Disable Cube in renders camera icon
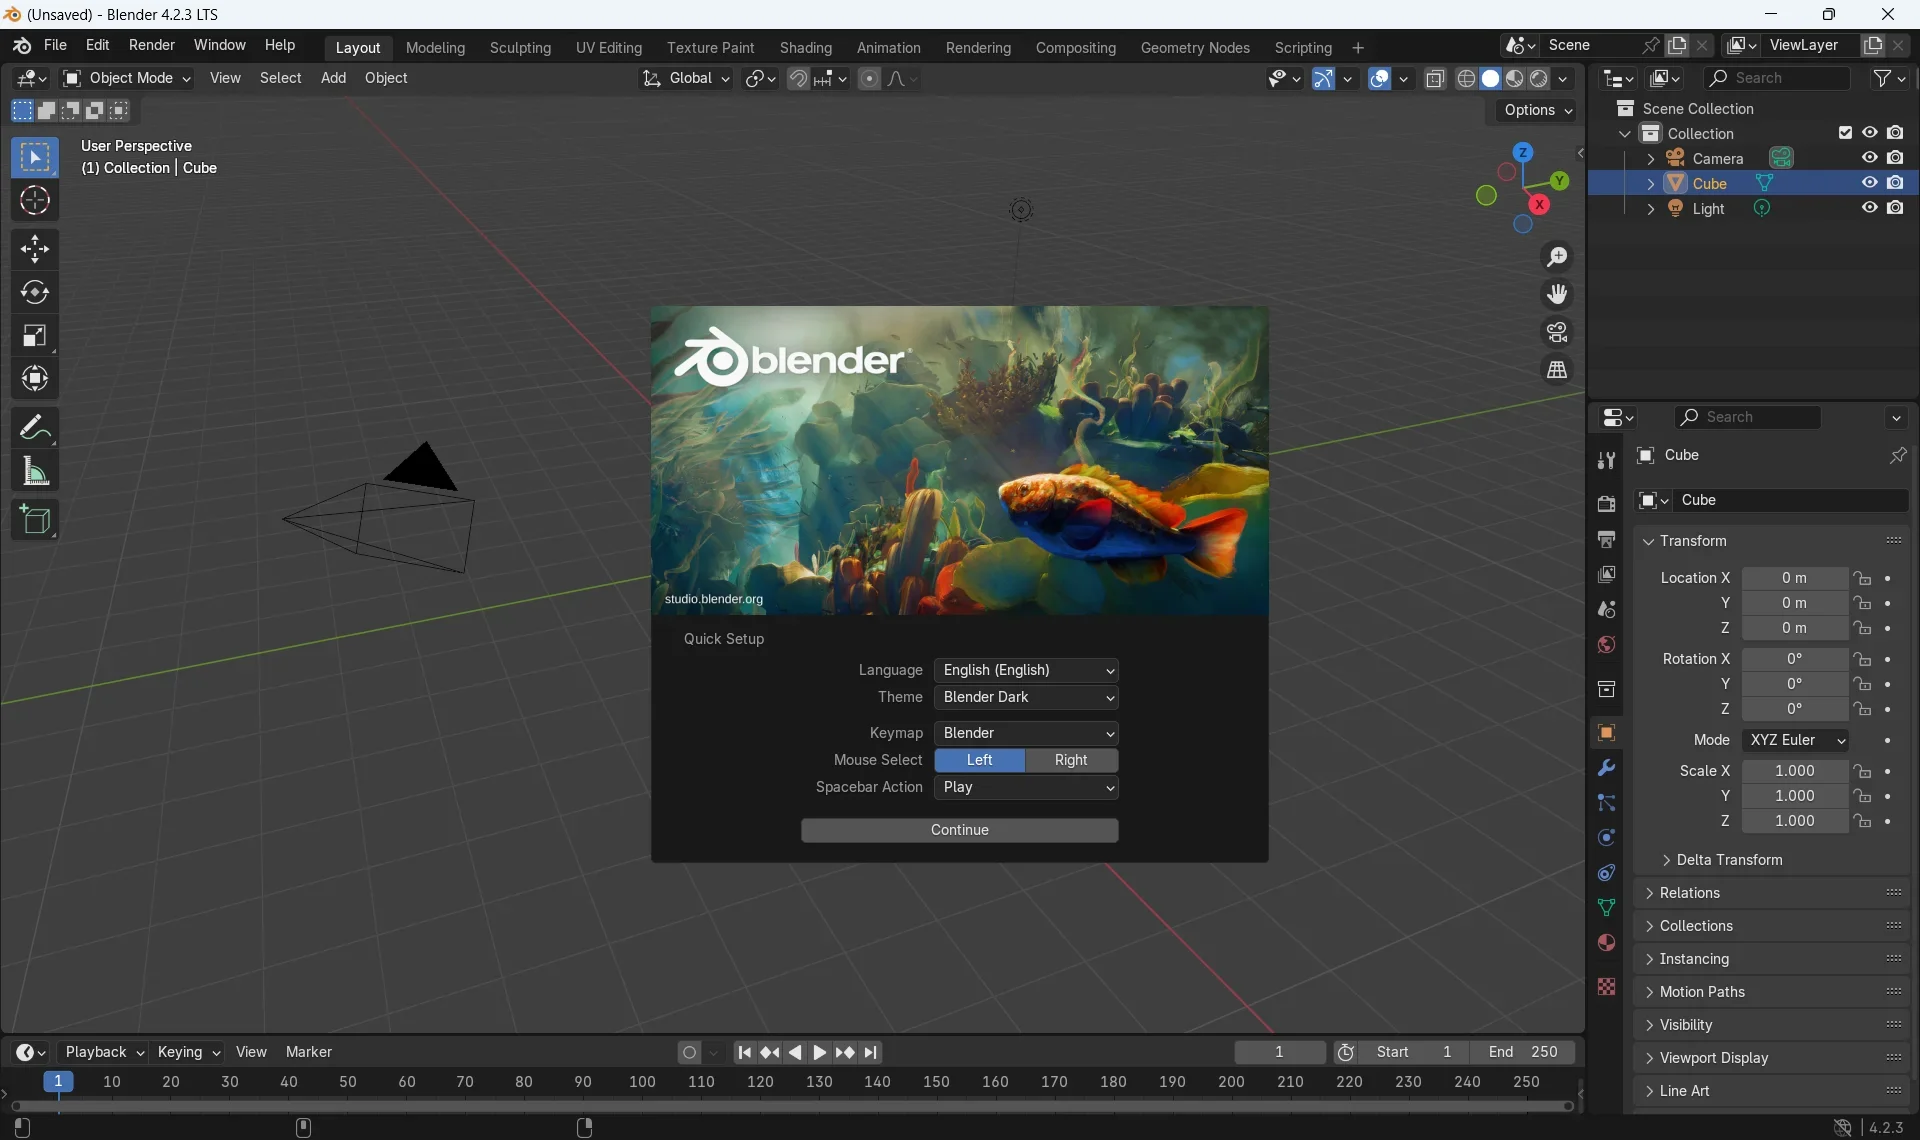Viewport: 1920px width, 1140px height. (x=1895, y=183)
